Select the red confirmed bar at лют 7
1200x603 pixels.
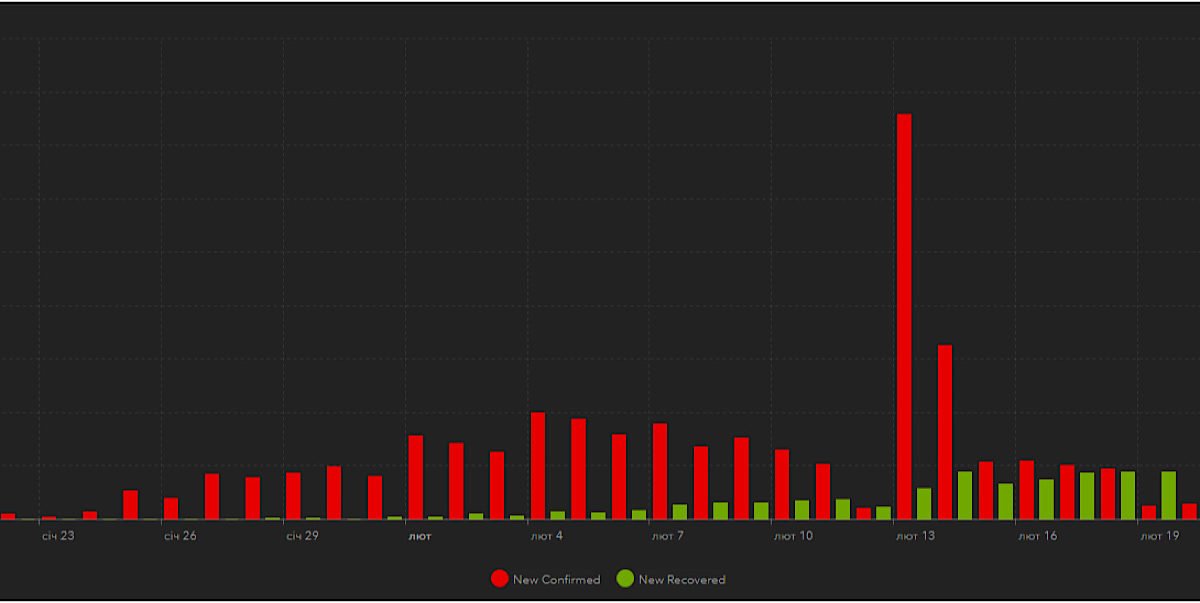[x=660, y=471]
